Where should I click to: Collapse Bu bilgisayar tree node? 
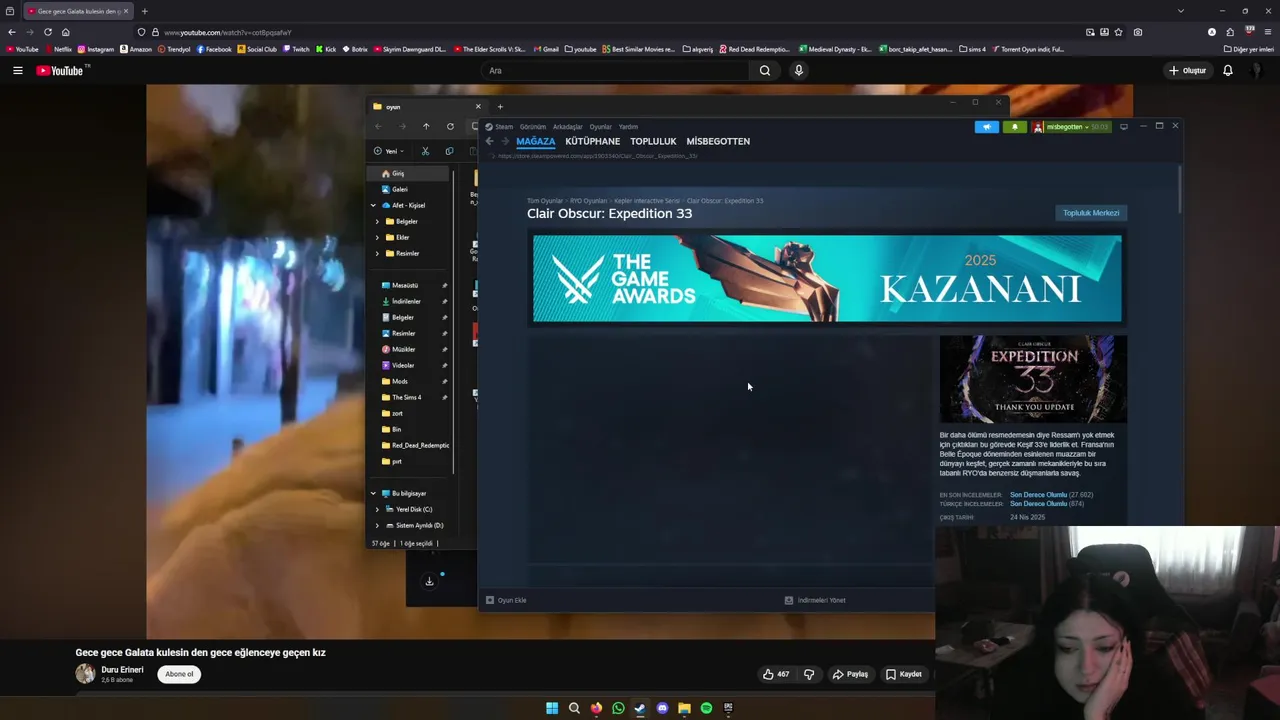click(373, 493)
